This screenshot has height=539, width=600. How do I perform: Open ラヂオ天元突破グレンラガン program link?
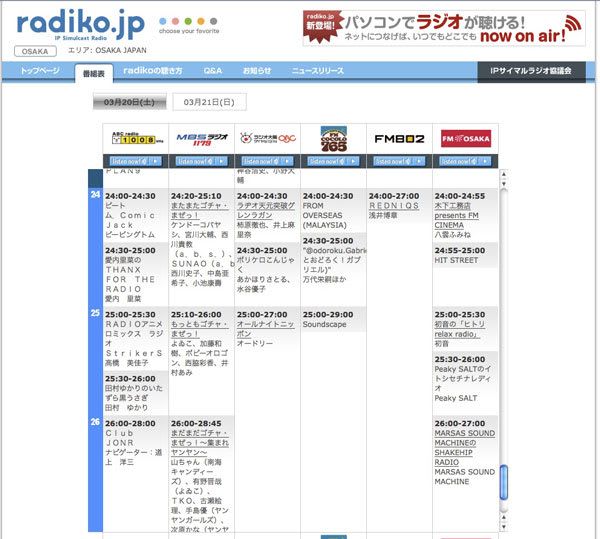(266, 210)
